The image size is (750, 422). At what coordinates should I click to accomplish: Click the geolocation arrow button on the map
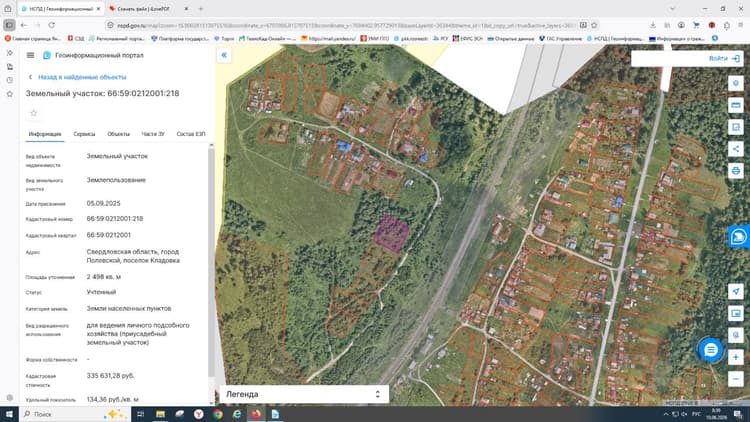coord(736,291)
